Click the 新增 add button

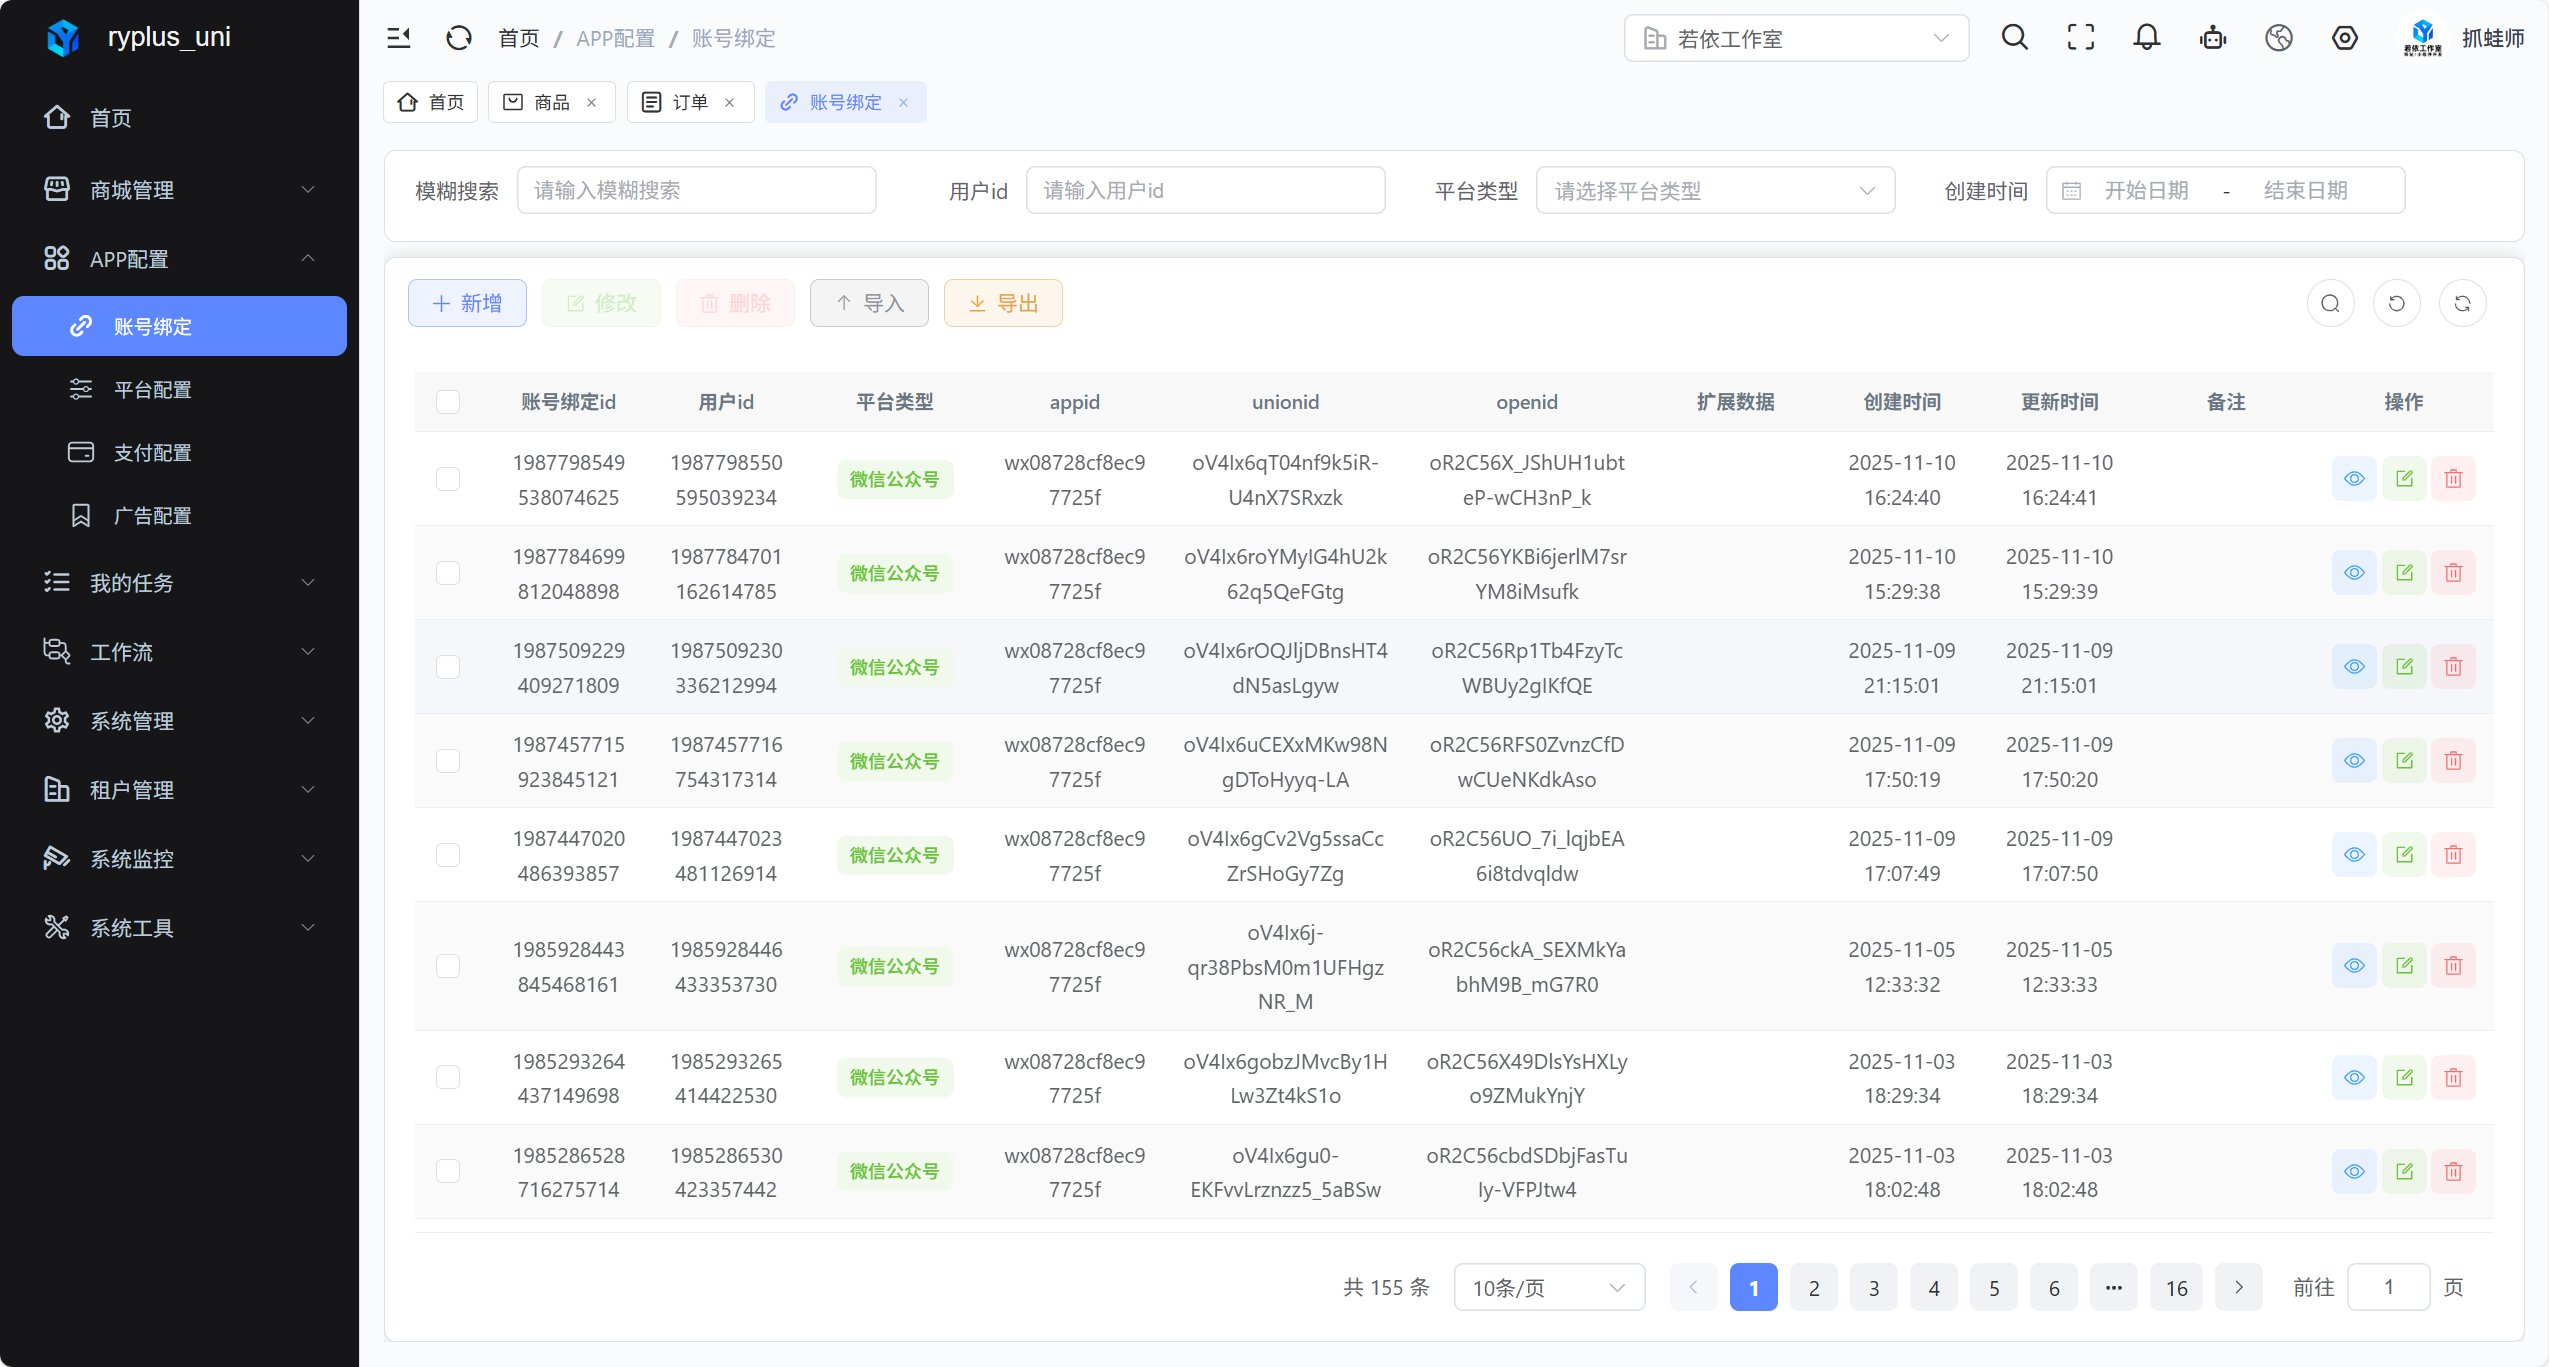click(x=467, y=303)
